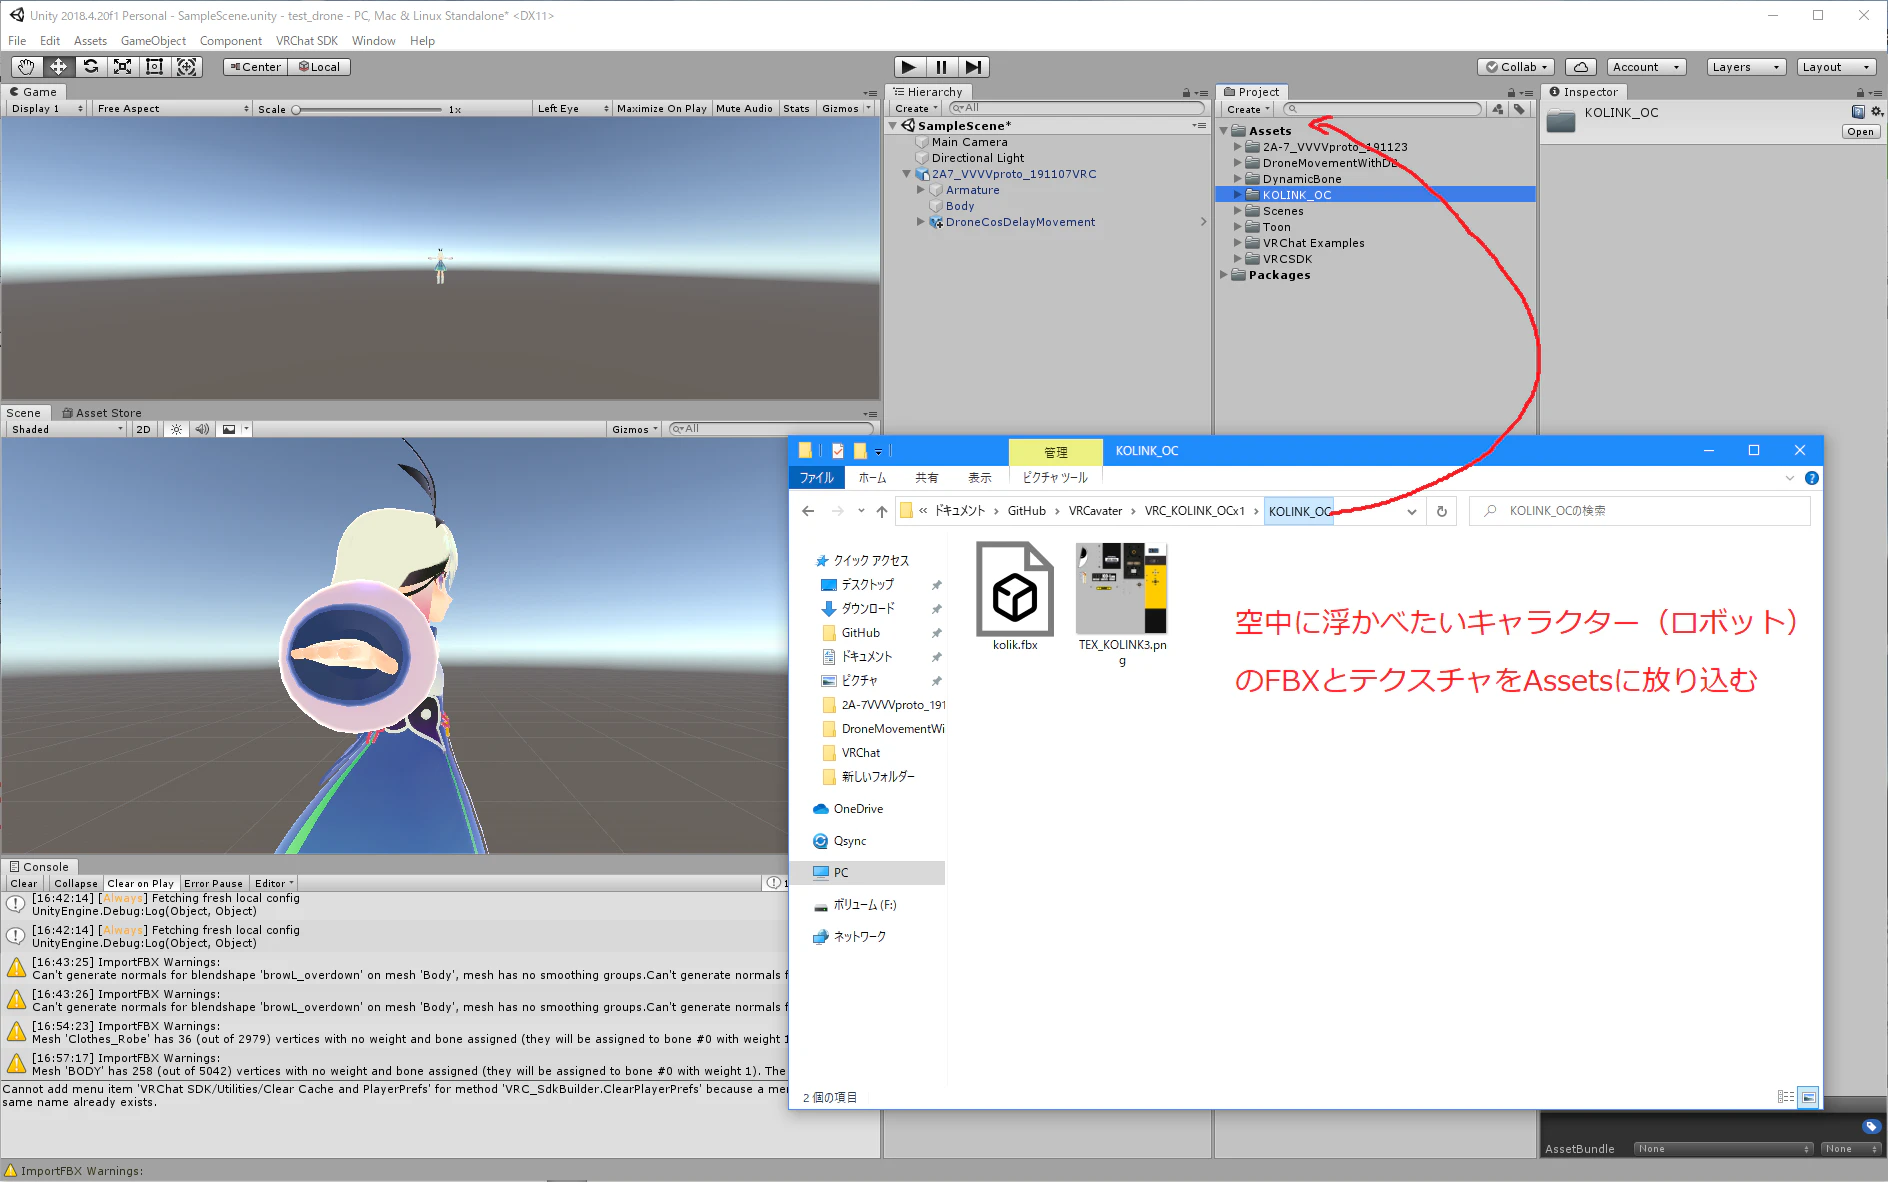Toggle 2D mode in Scene view
Viewport: 1888px width, 1182px height.
pyautogui.click(x=143, y=429)
